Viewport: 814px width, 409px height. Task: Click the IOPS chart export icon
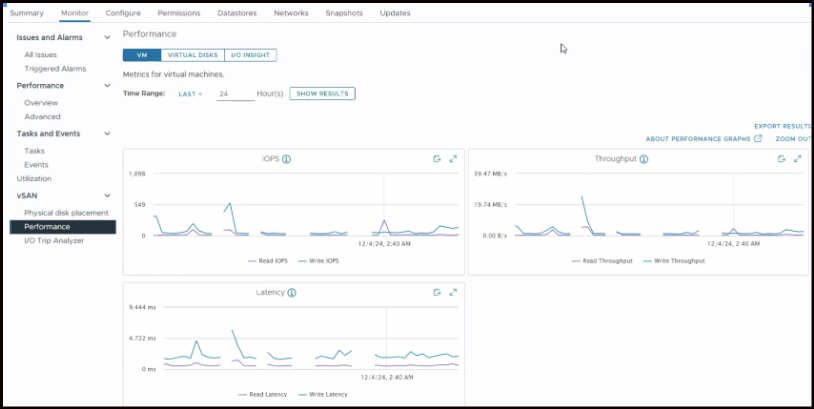tap(437, 159)
